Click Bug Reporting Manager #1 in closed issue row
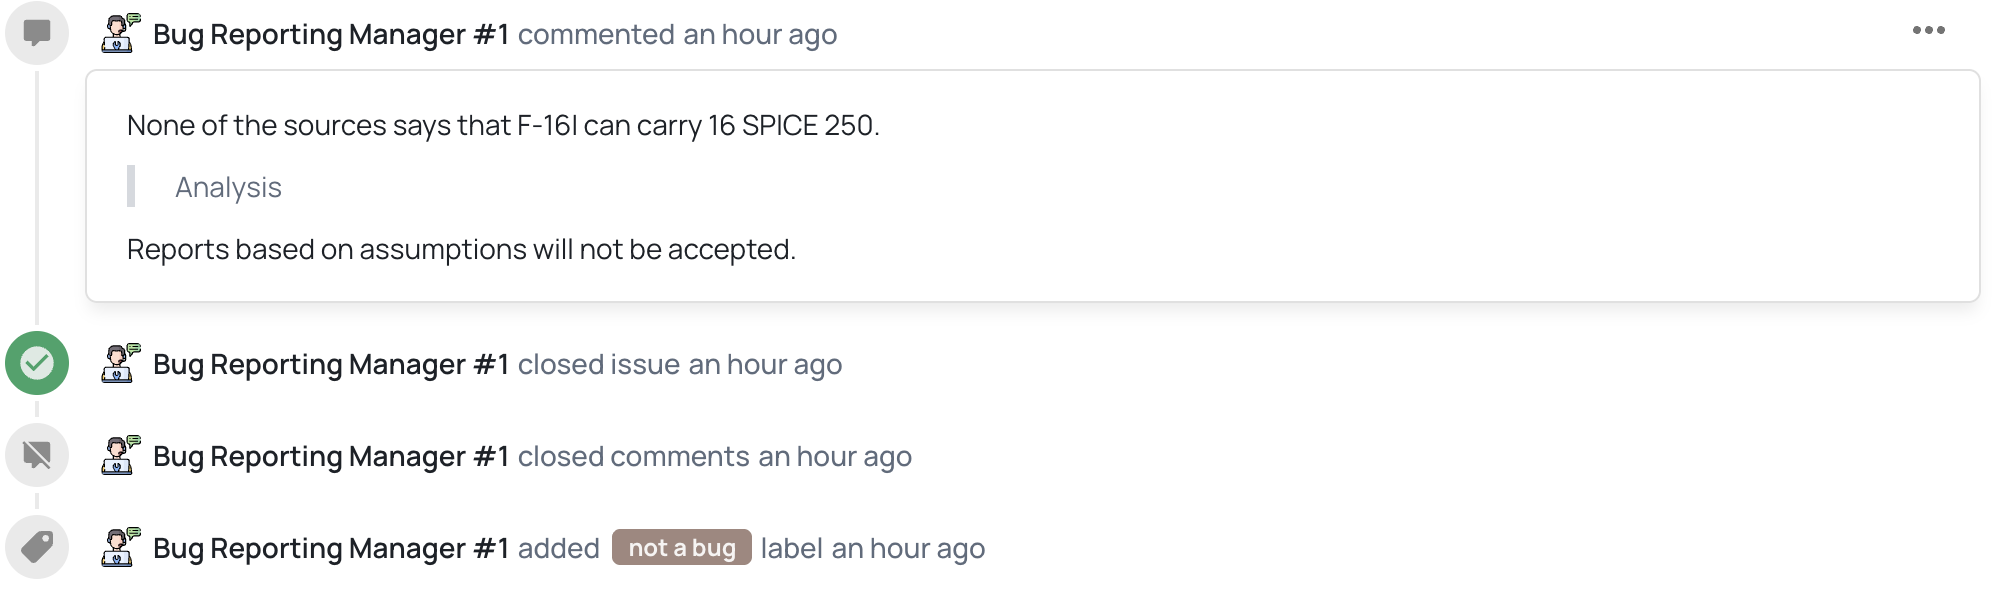This screenshot has width=1998, height=612. tap(331, 365)
